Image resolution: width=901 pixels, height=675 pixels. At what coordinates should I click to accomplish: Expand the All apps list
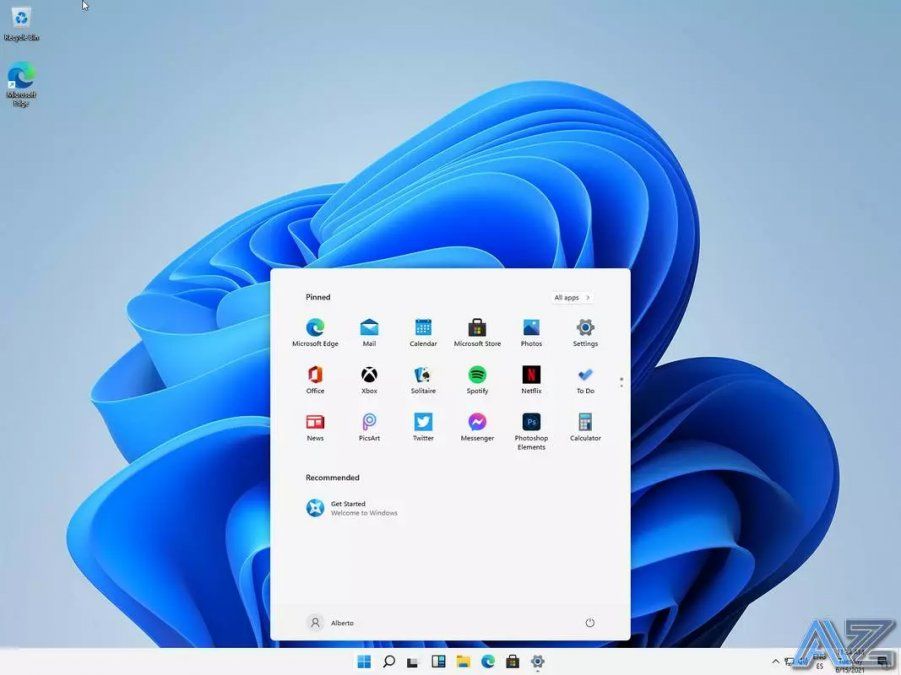point(572,297)
